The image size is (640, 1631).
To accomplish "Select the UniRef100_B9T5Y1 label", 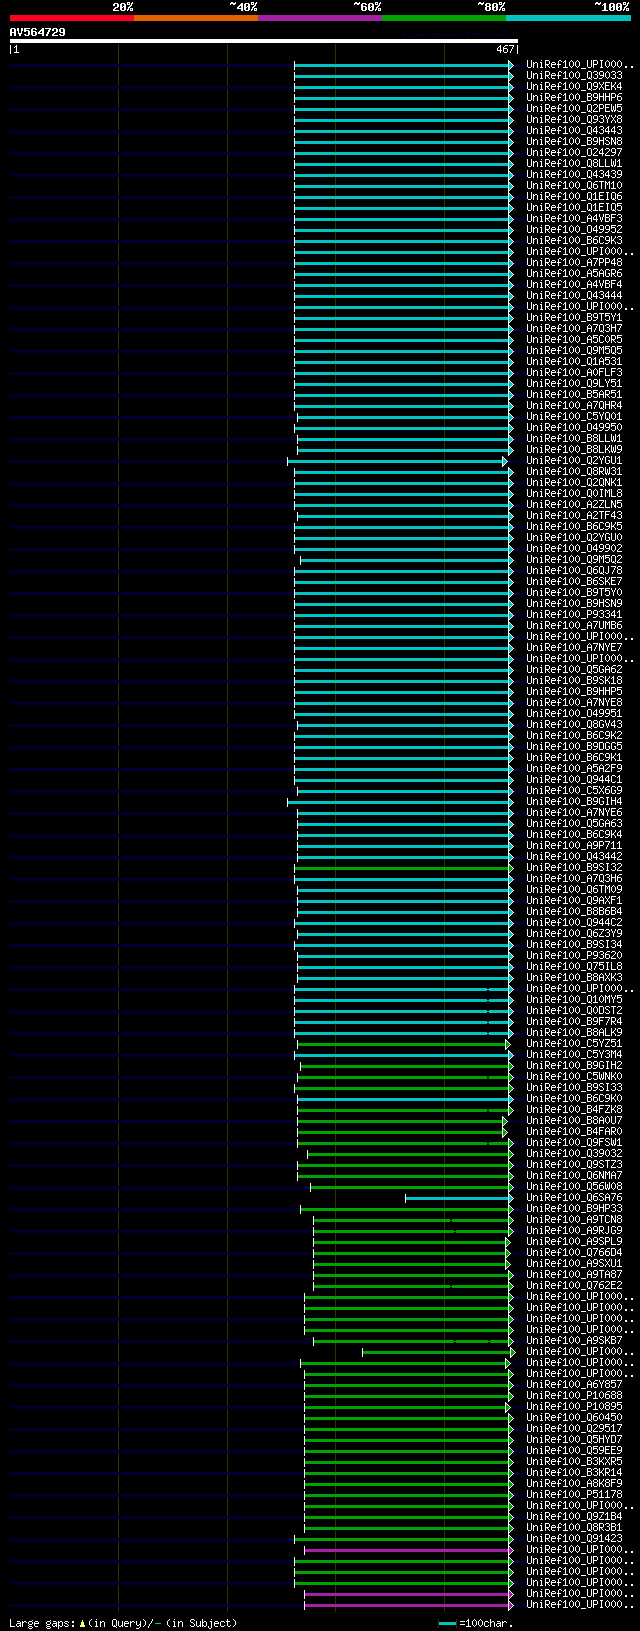I will click(574, 317).
